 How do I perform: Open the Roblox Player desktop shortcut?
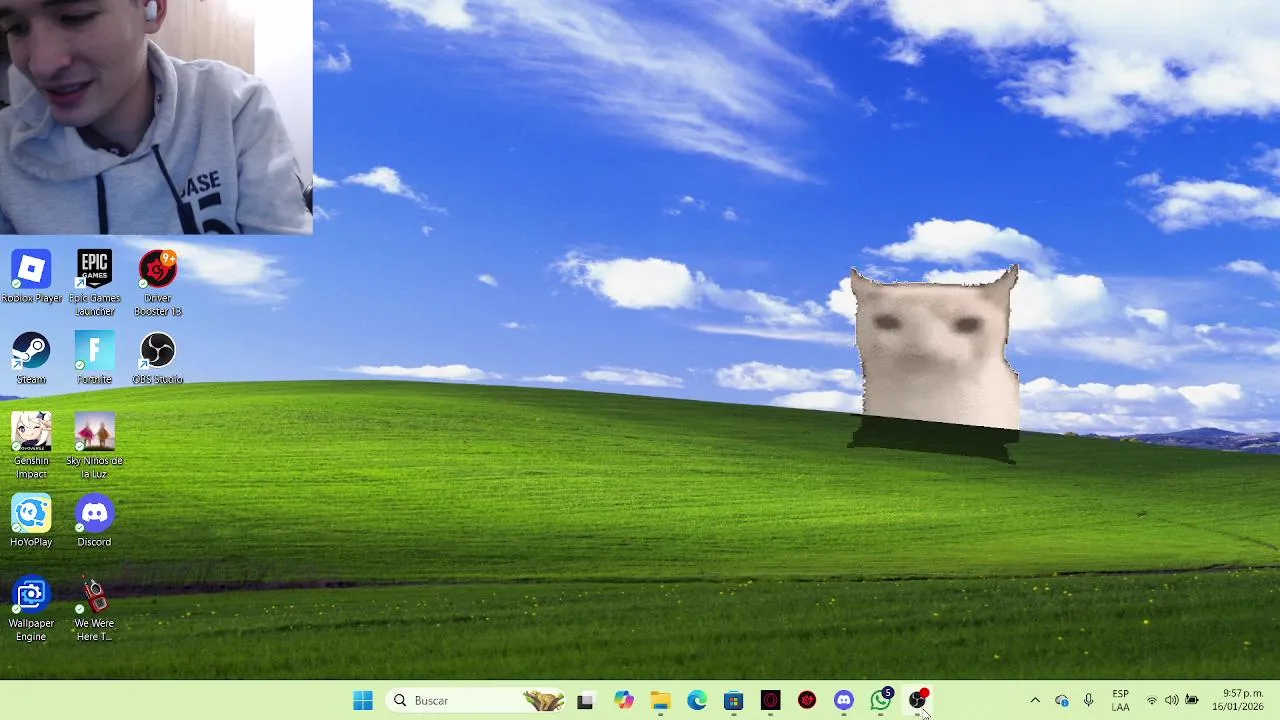31,277
